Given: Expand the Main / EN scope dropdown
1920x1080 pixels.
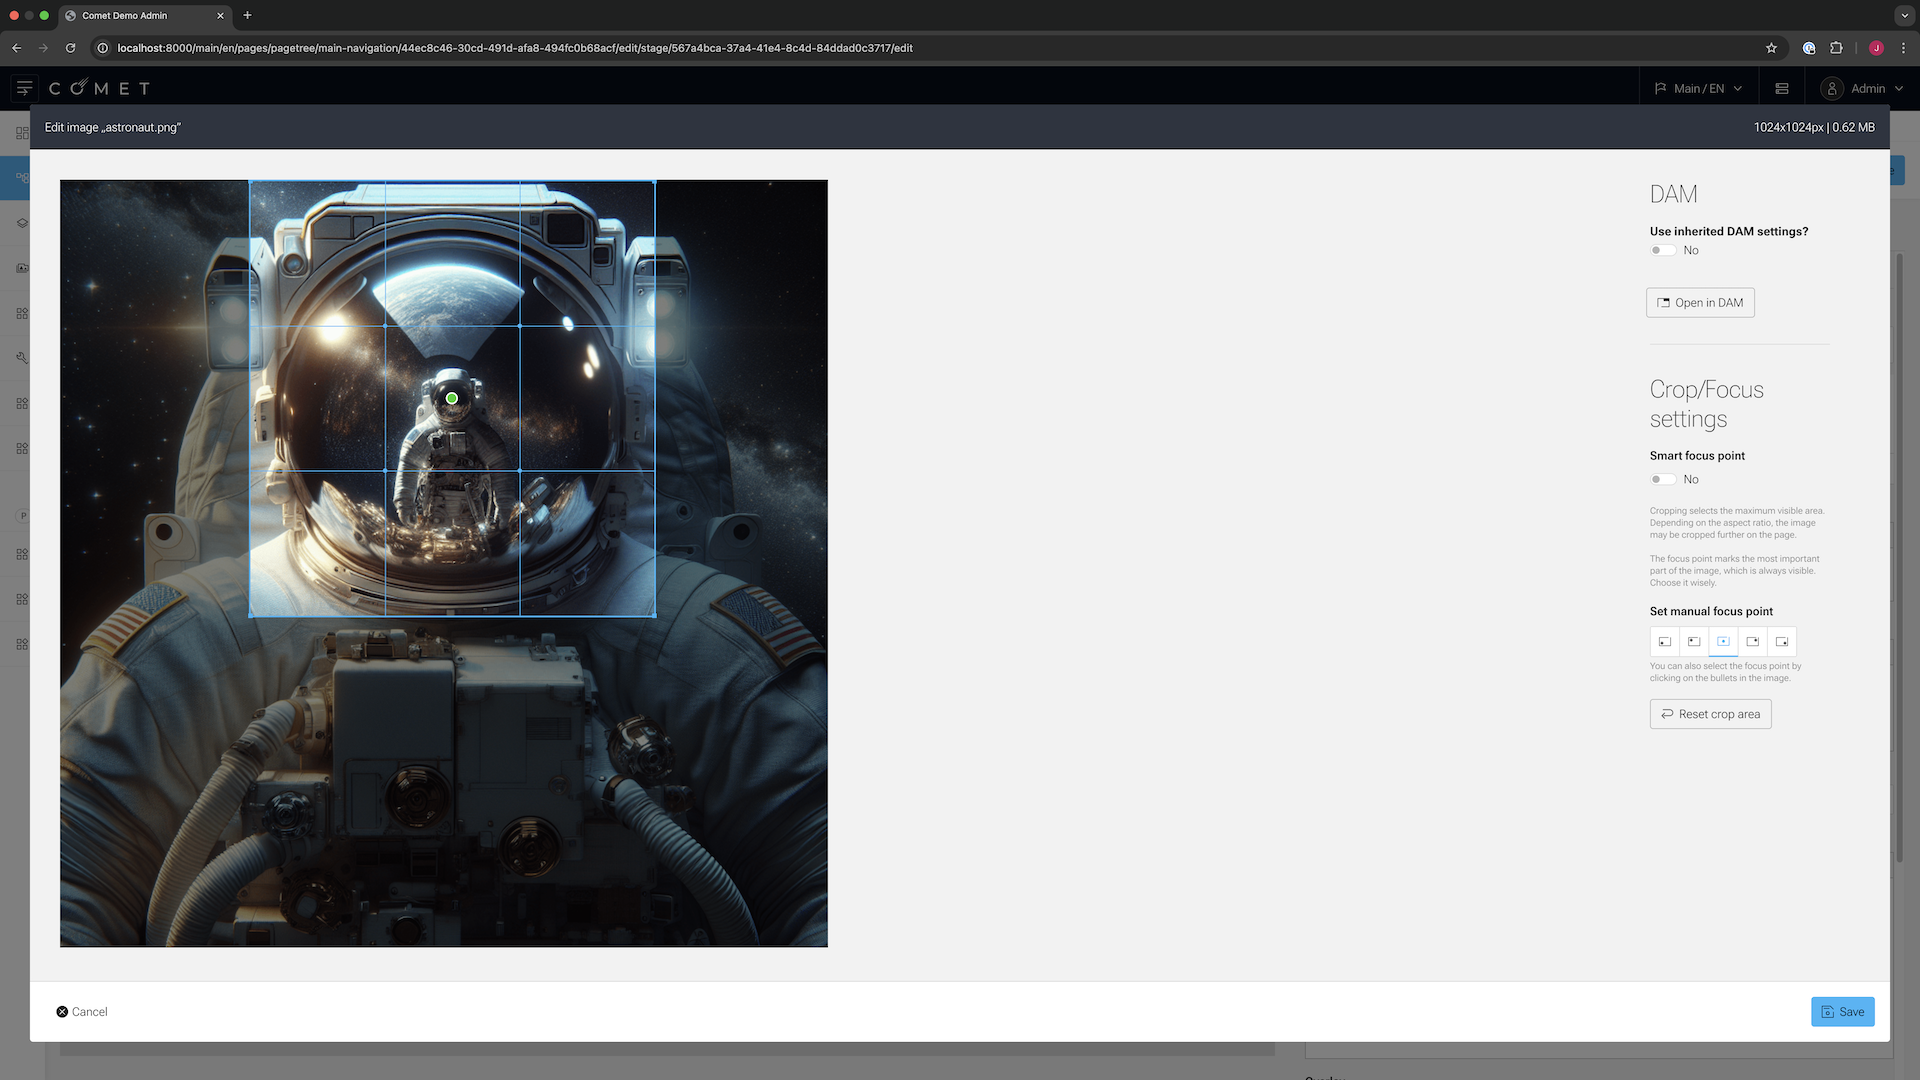Looking at the screenshot, I should [1698, 89].
